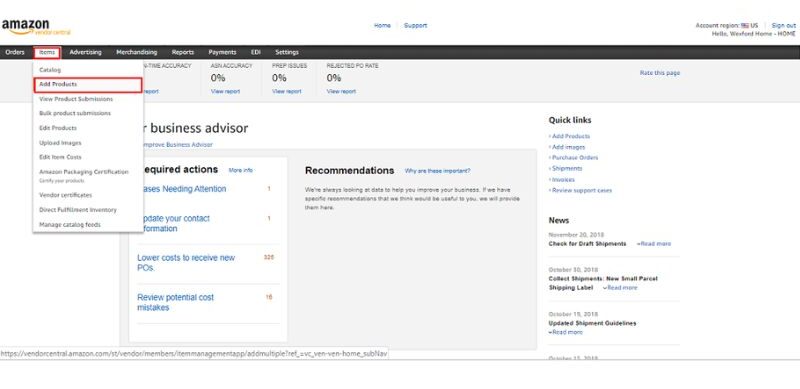Screen dimensions: 800x389
Task: Click the Recommendations heading
Action: tap(349, 171)
